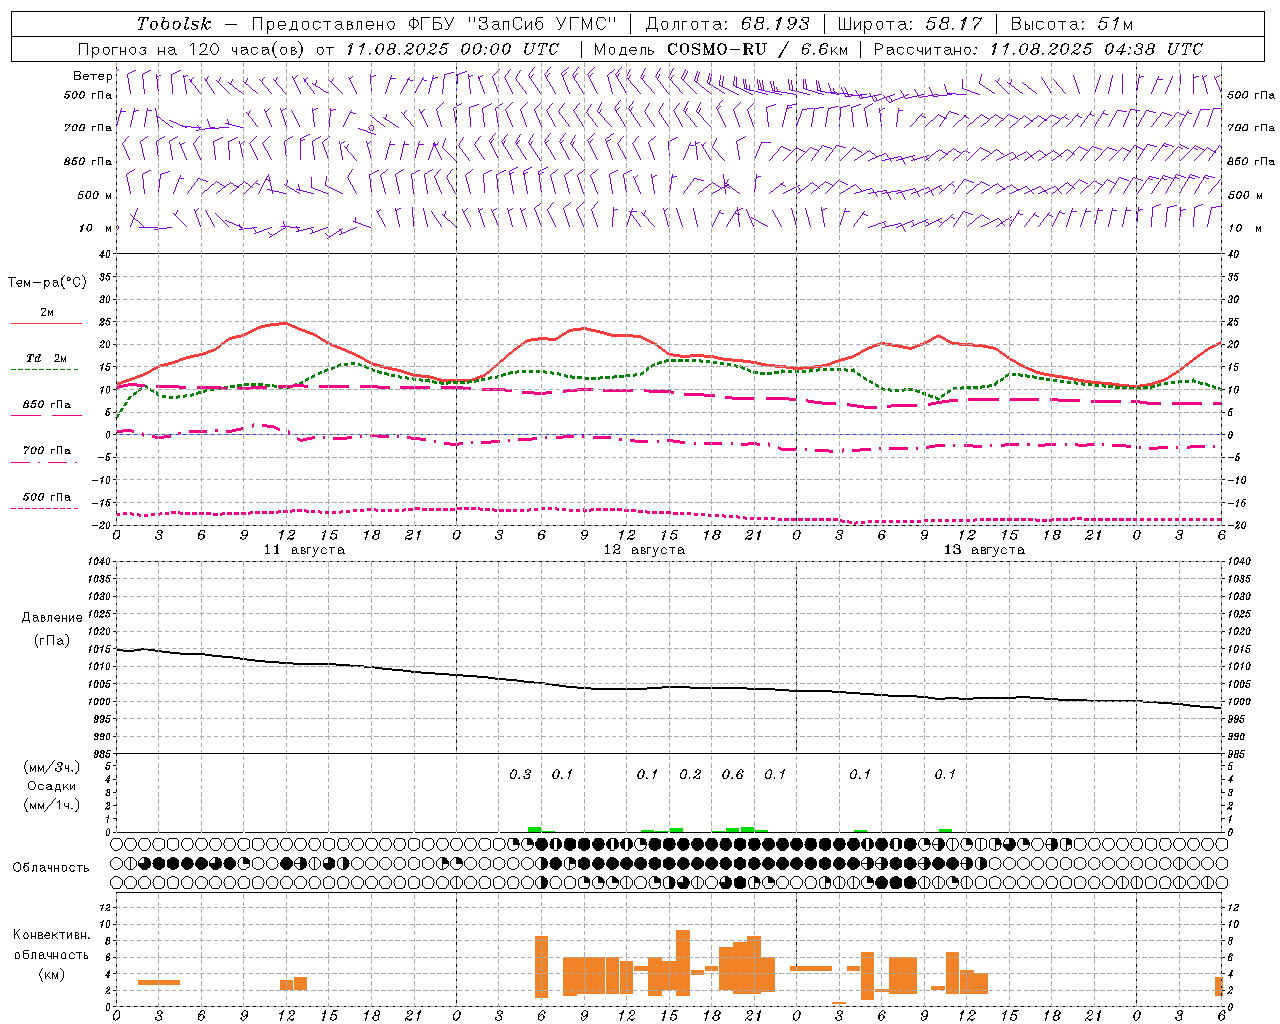Viewport: 1280px width, 1024px height.
Task: Select the '0.6' precipitation amount value
Action: click(x=733, y=775)
